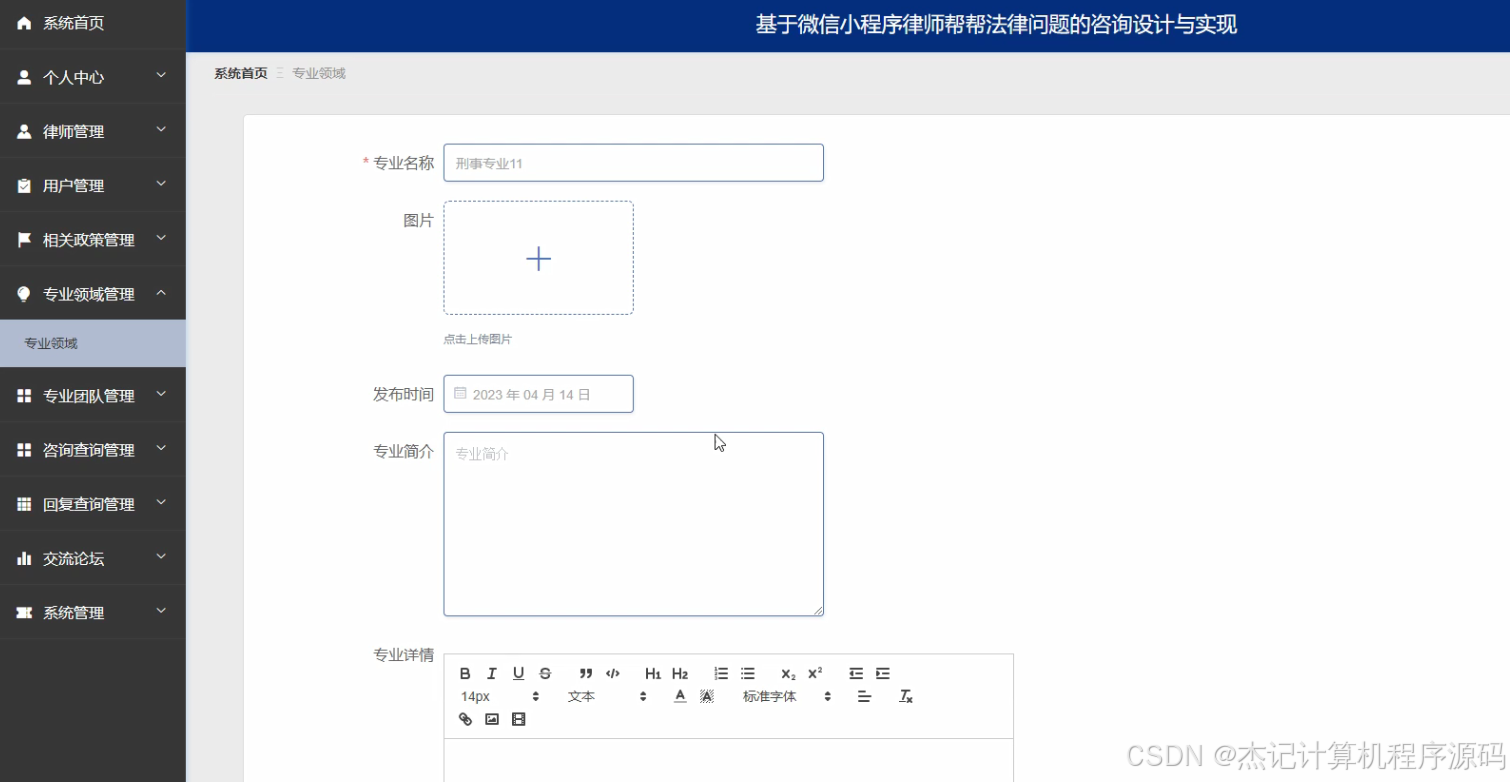The width and height of the screenshot is (1510, 782).
Task: Click the flag icon beside 相关政策管理
Action: [25, 239]
